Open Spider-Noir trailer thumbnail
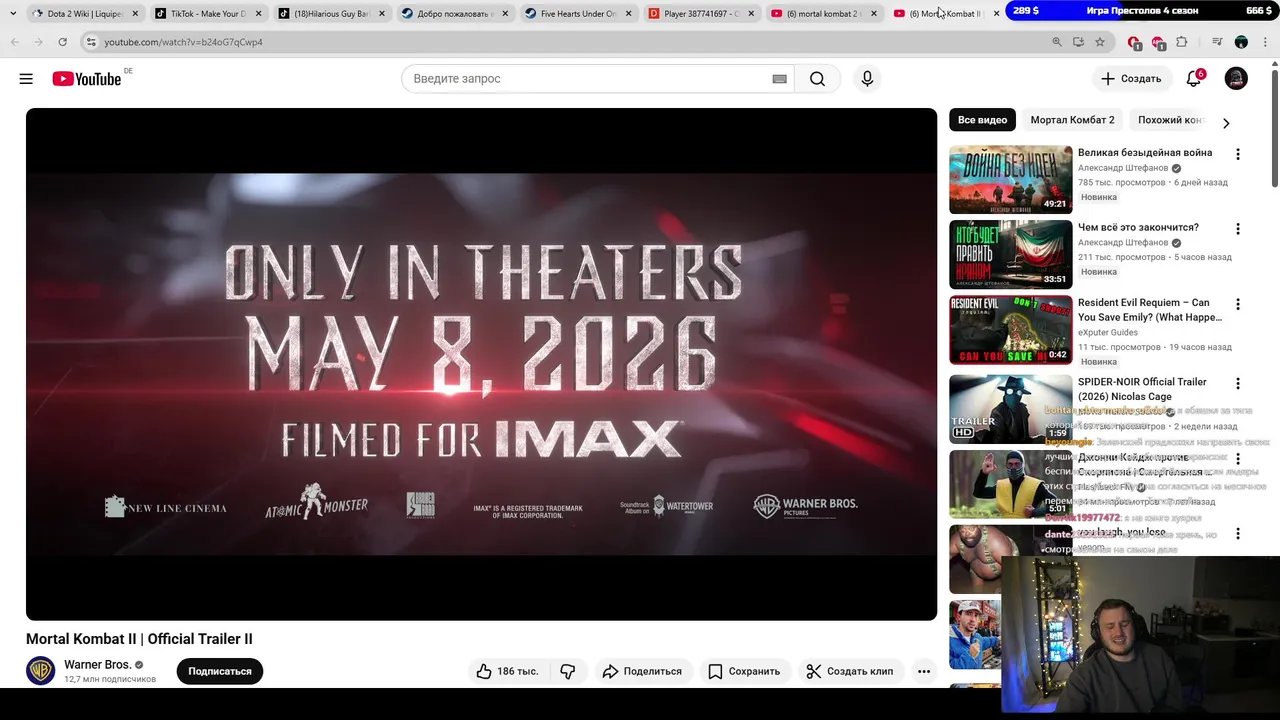This screenshot has width=1280, height=720. pyautogui.click(x=1010, y=409)
